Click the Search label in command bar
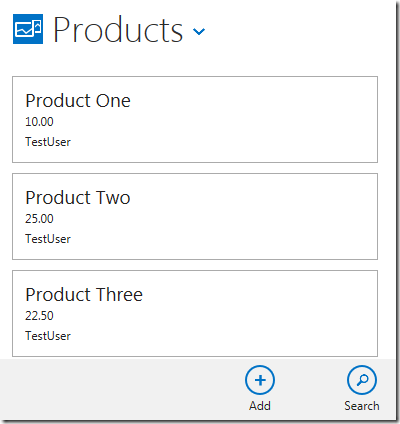Image resolution: width=400 pixels, height=424 pixels. [x=362, y=406]
